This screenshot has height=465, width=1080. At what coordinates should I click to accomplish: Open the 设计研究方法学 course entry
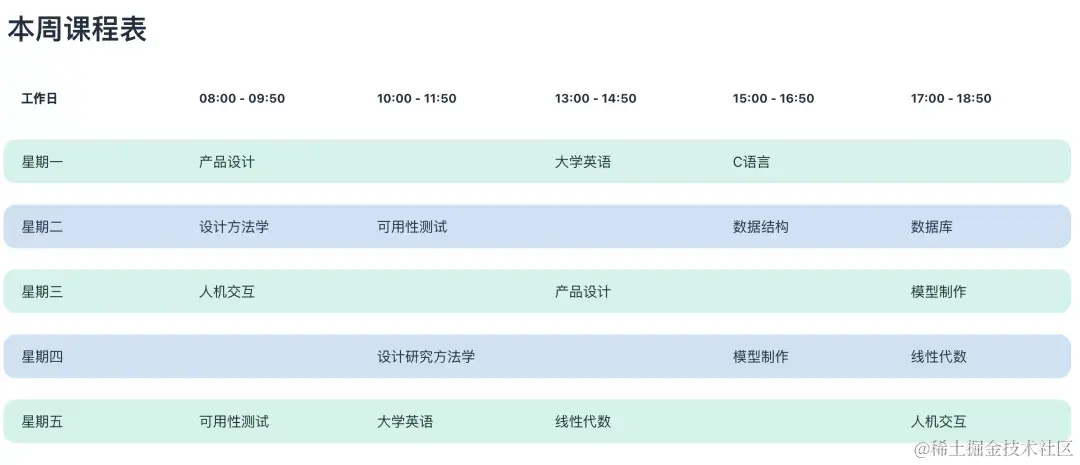point(426,356)
